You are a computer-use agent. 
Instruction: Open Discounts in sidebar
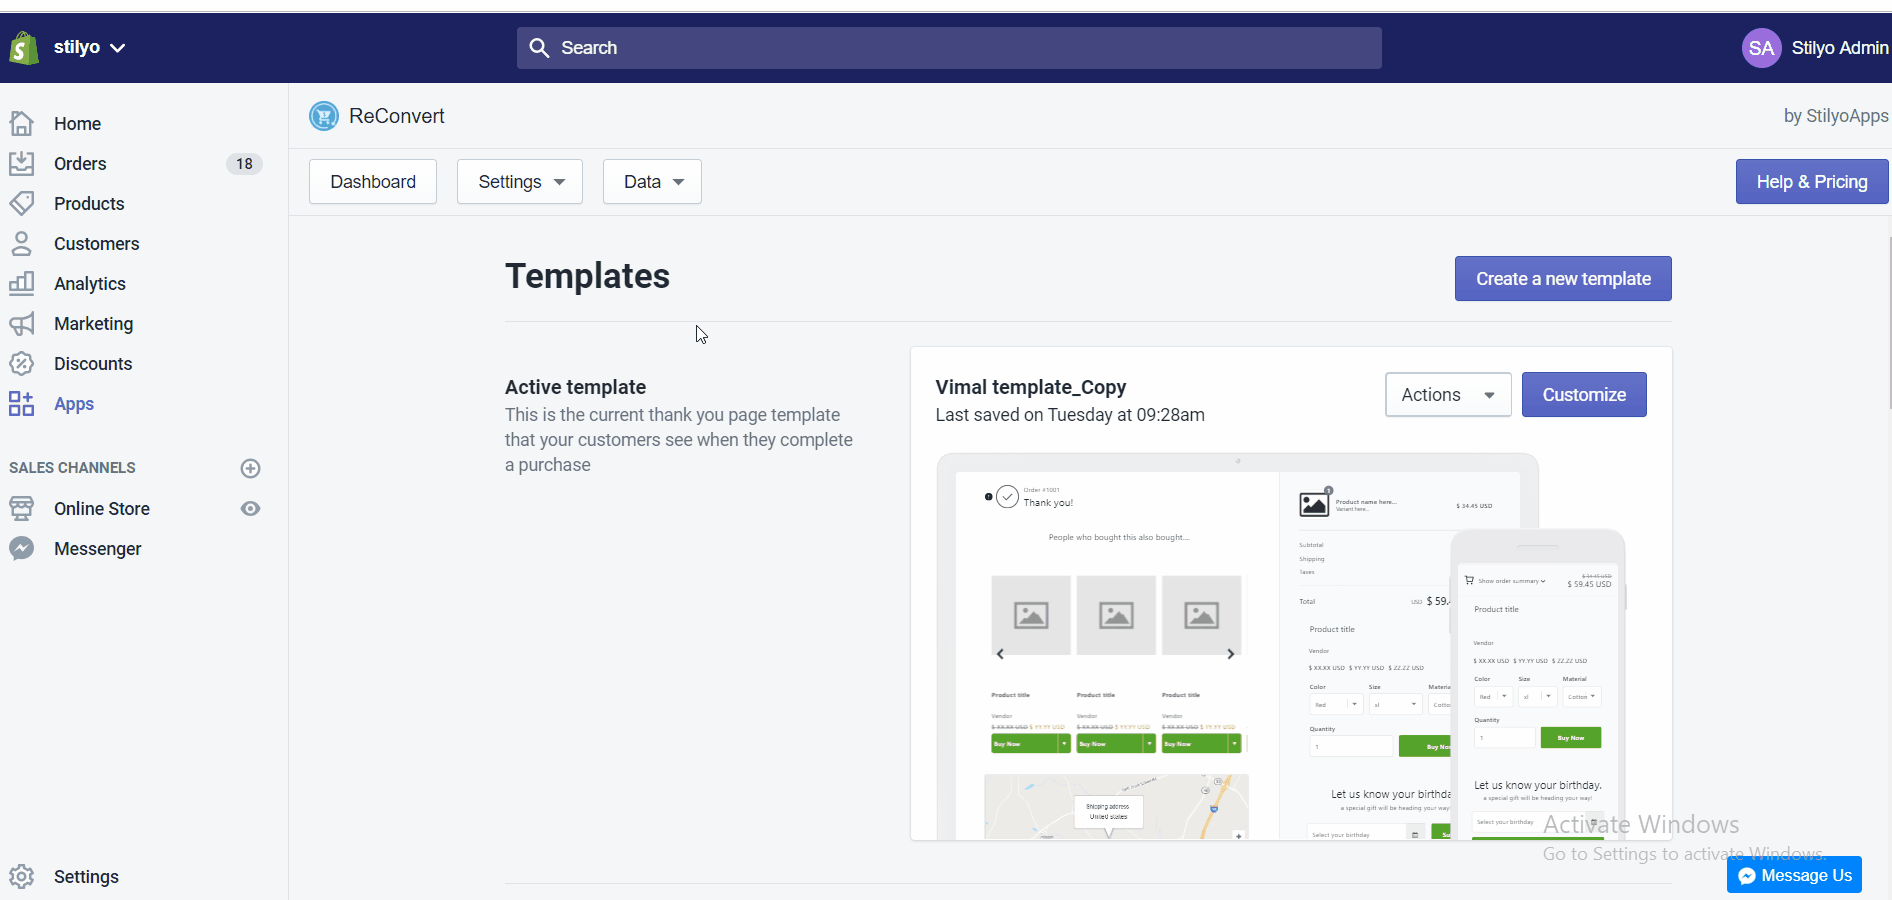93,364
